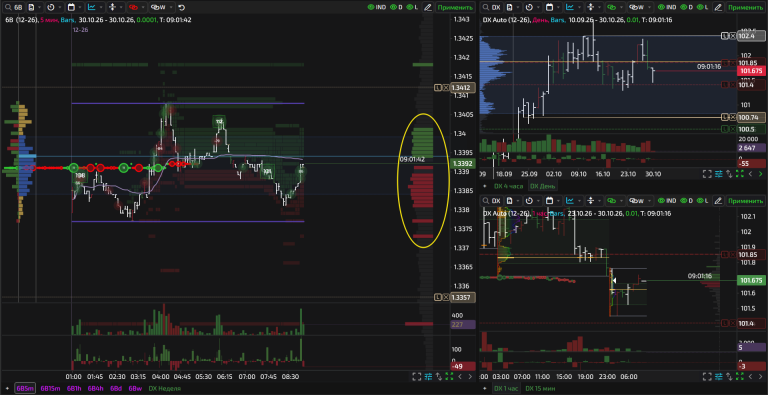Click the next arrow below 6B chart
The height and width of the screenshot is (395, 768).
click(x=470, y=376)
